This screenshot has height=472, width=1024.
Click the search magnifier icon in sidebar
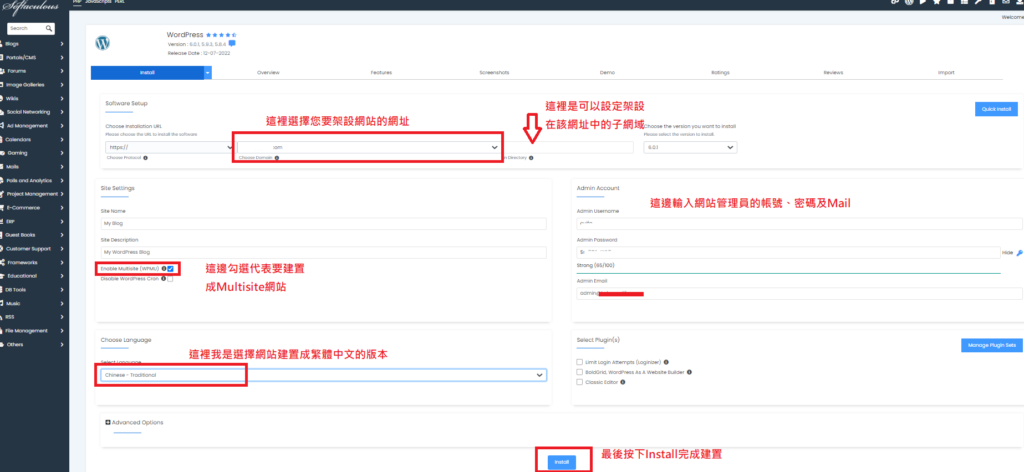(52, 28)
